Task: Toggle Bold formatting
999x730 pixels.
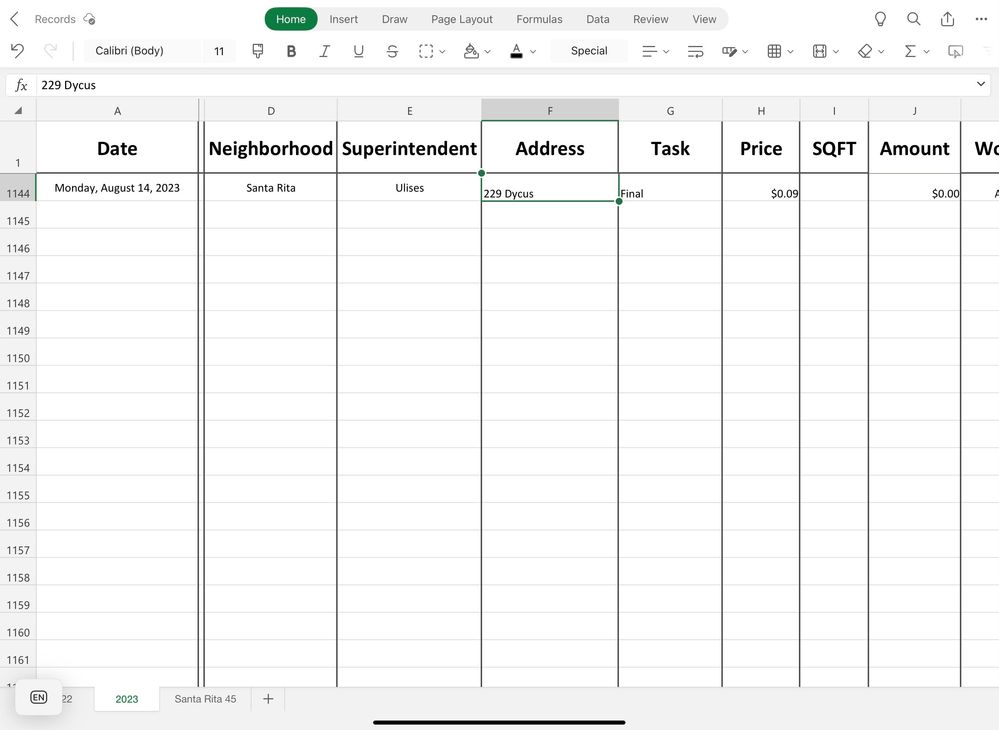Action: pyautogui.click(x=291, y=51)
